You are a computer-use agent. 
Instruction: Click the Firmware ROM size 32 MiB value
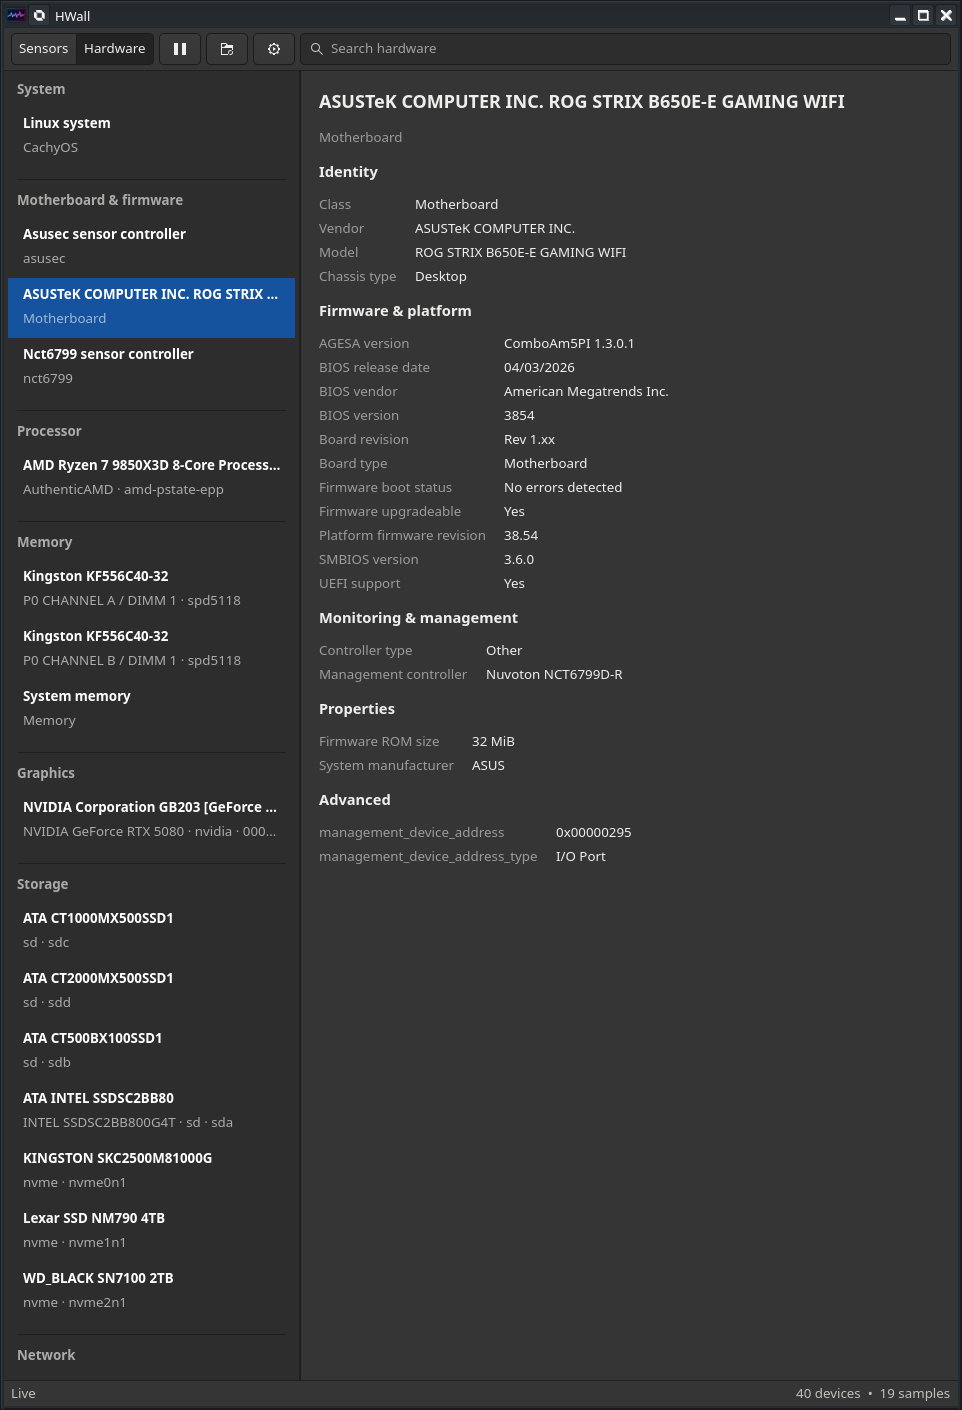click(x=493, y=741)
